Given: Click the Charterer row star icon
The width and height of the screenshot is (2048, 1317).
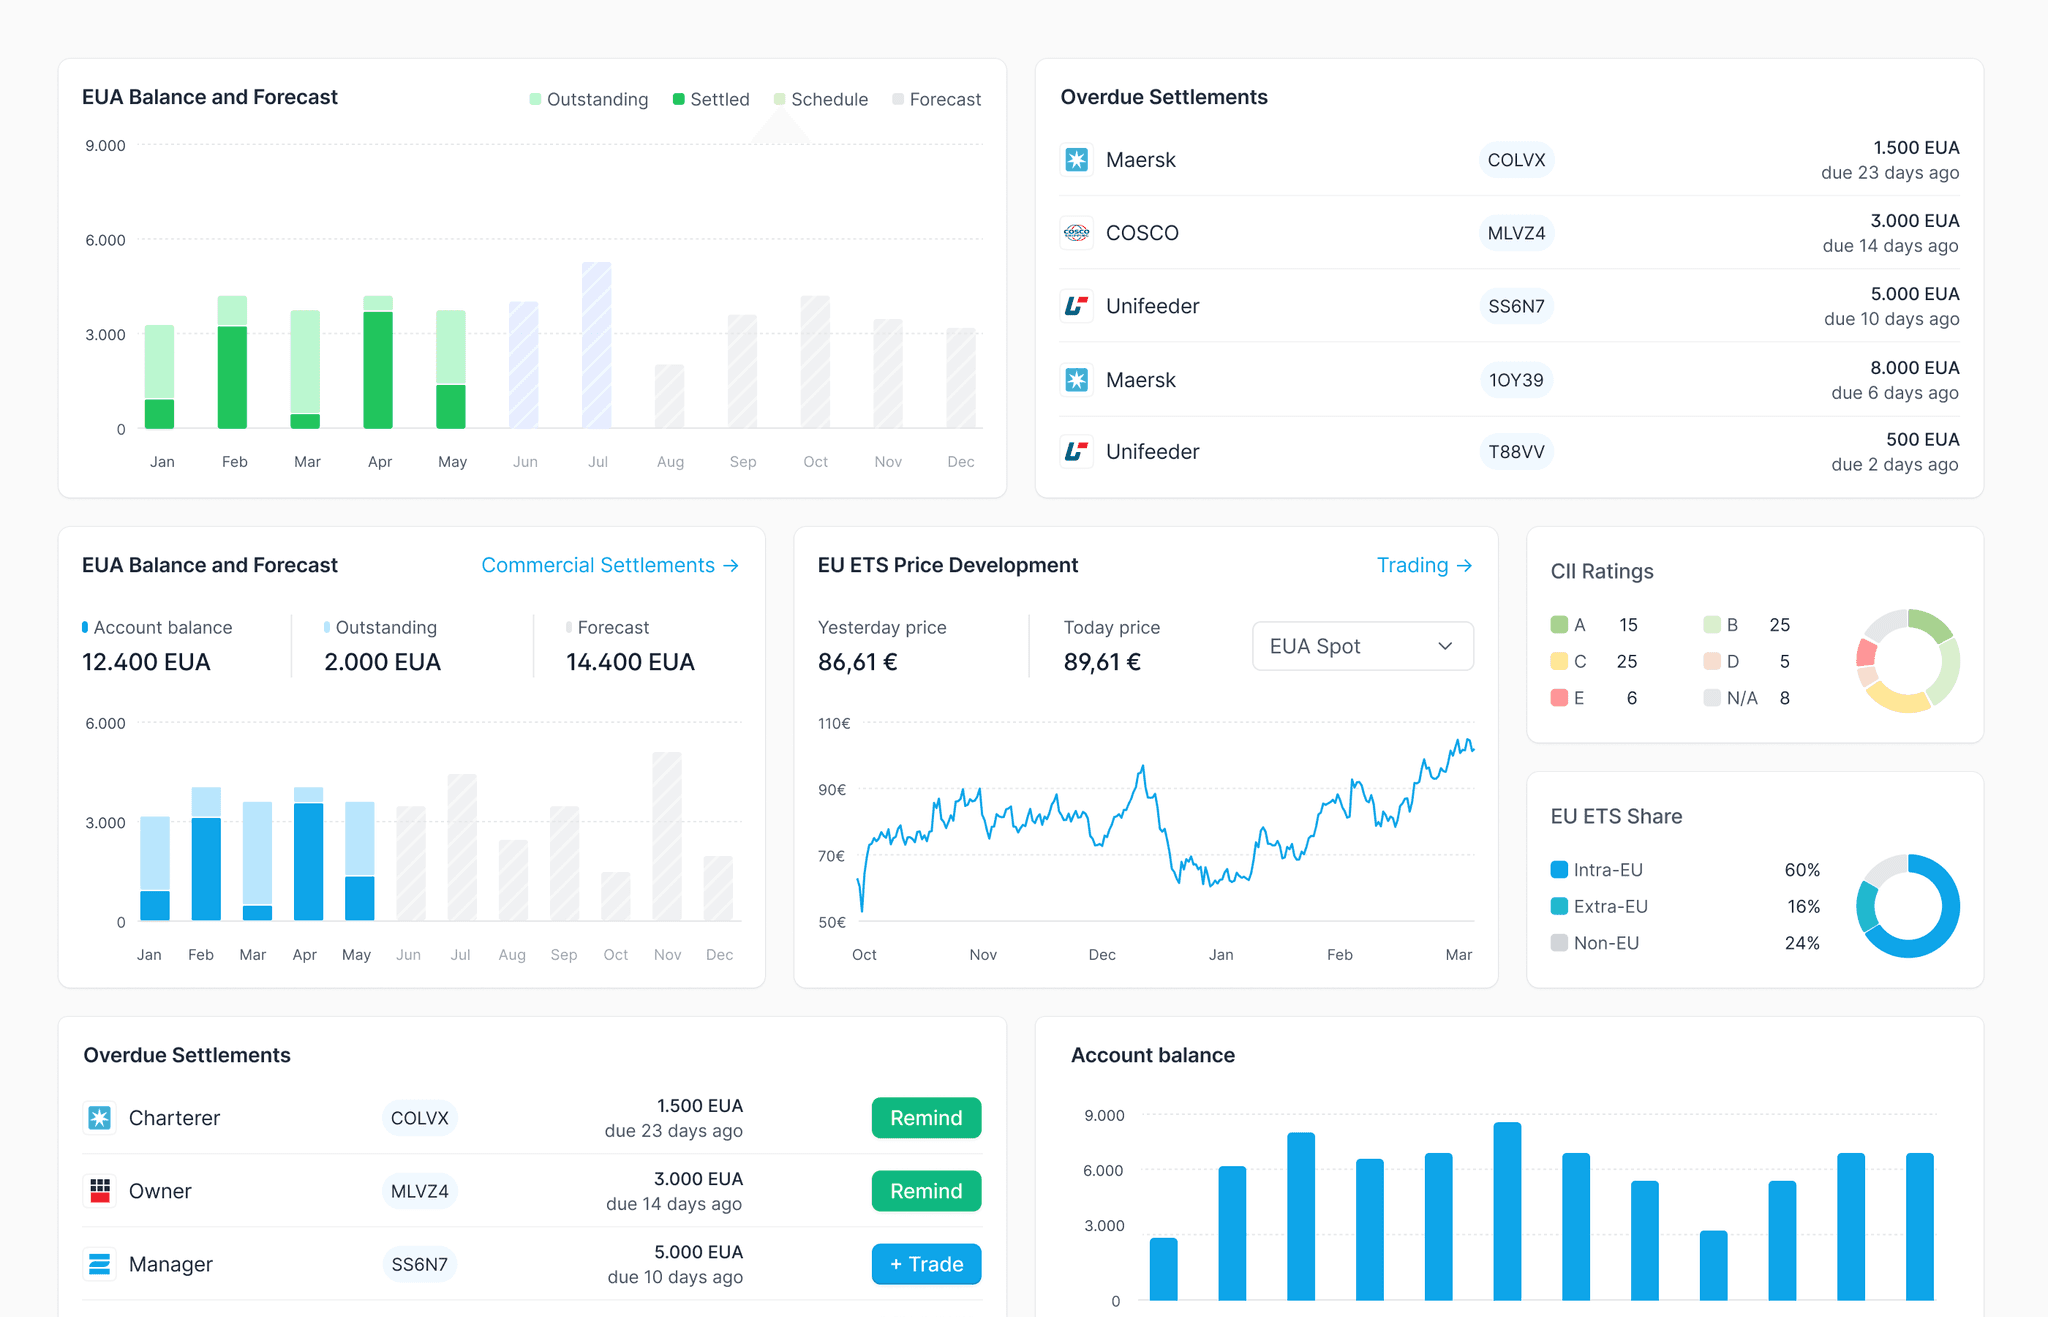Looking at the screenshot, I should point(99,1118).
